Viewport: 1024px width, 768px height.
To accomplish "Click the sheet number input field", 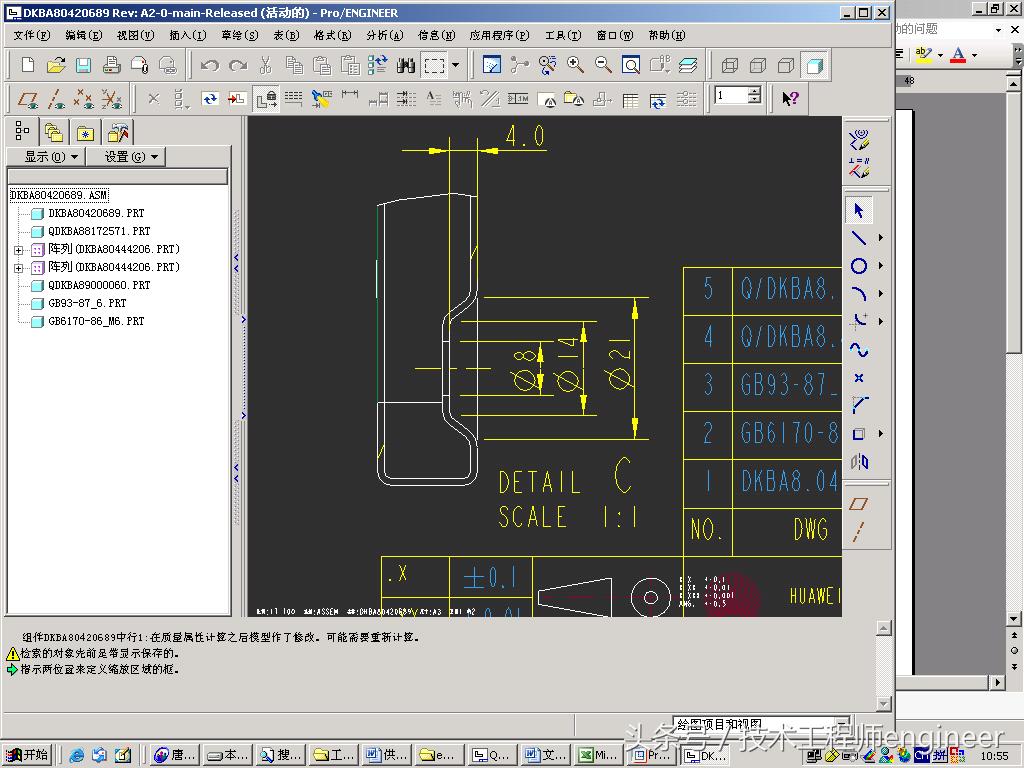I will point(731,96).
